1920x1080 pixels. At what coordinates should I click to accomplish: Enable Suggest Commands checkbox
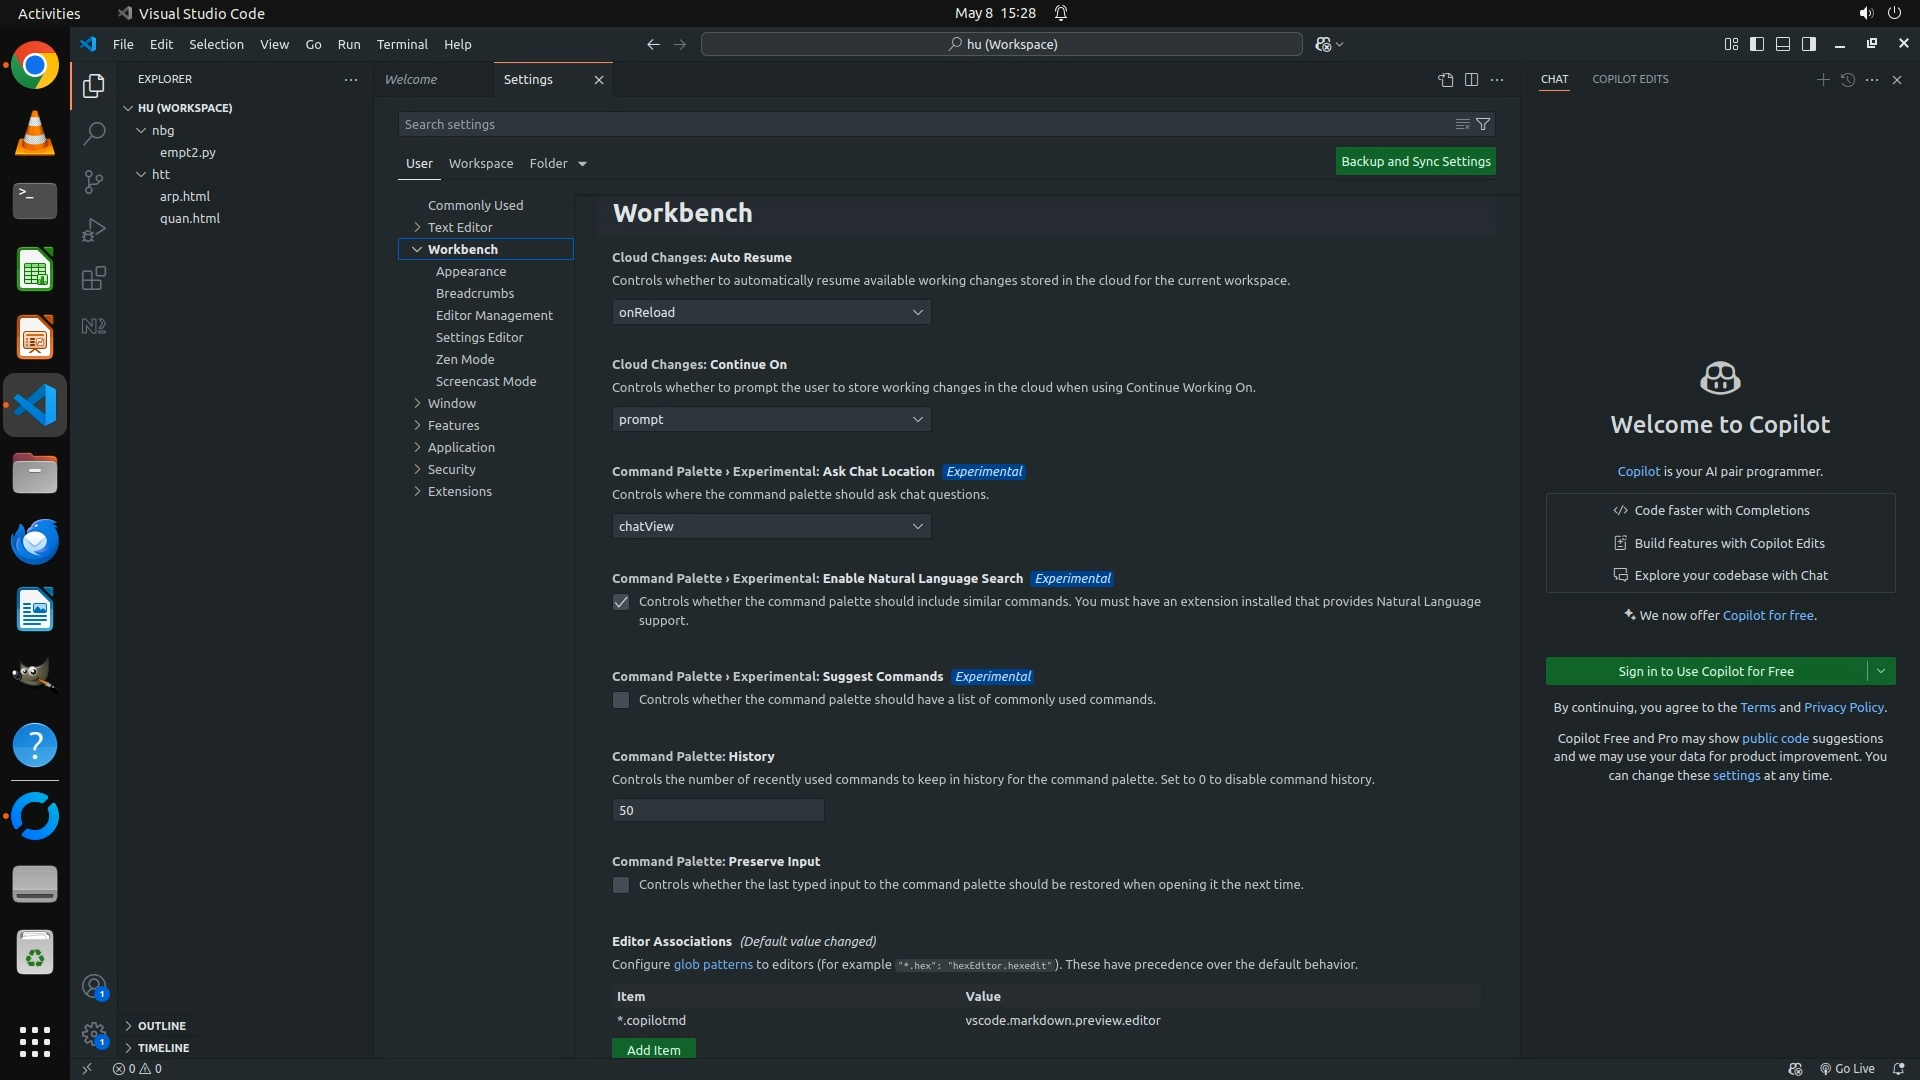click(x=621, y=700)
